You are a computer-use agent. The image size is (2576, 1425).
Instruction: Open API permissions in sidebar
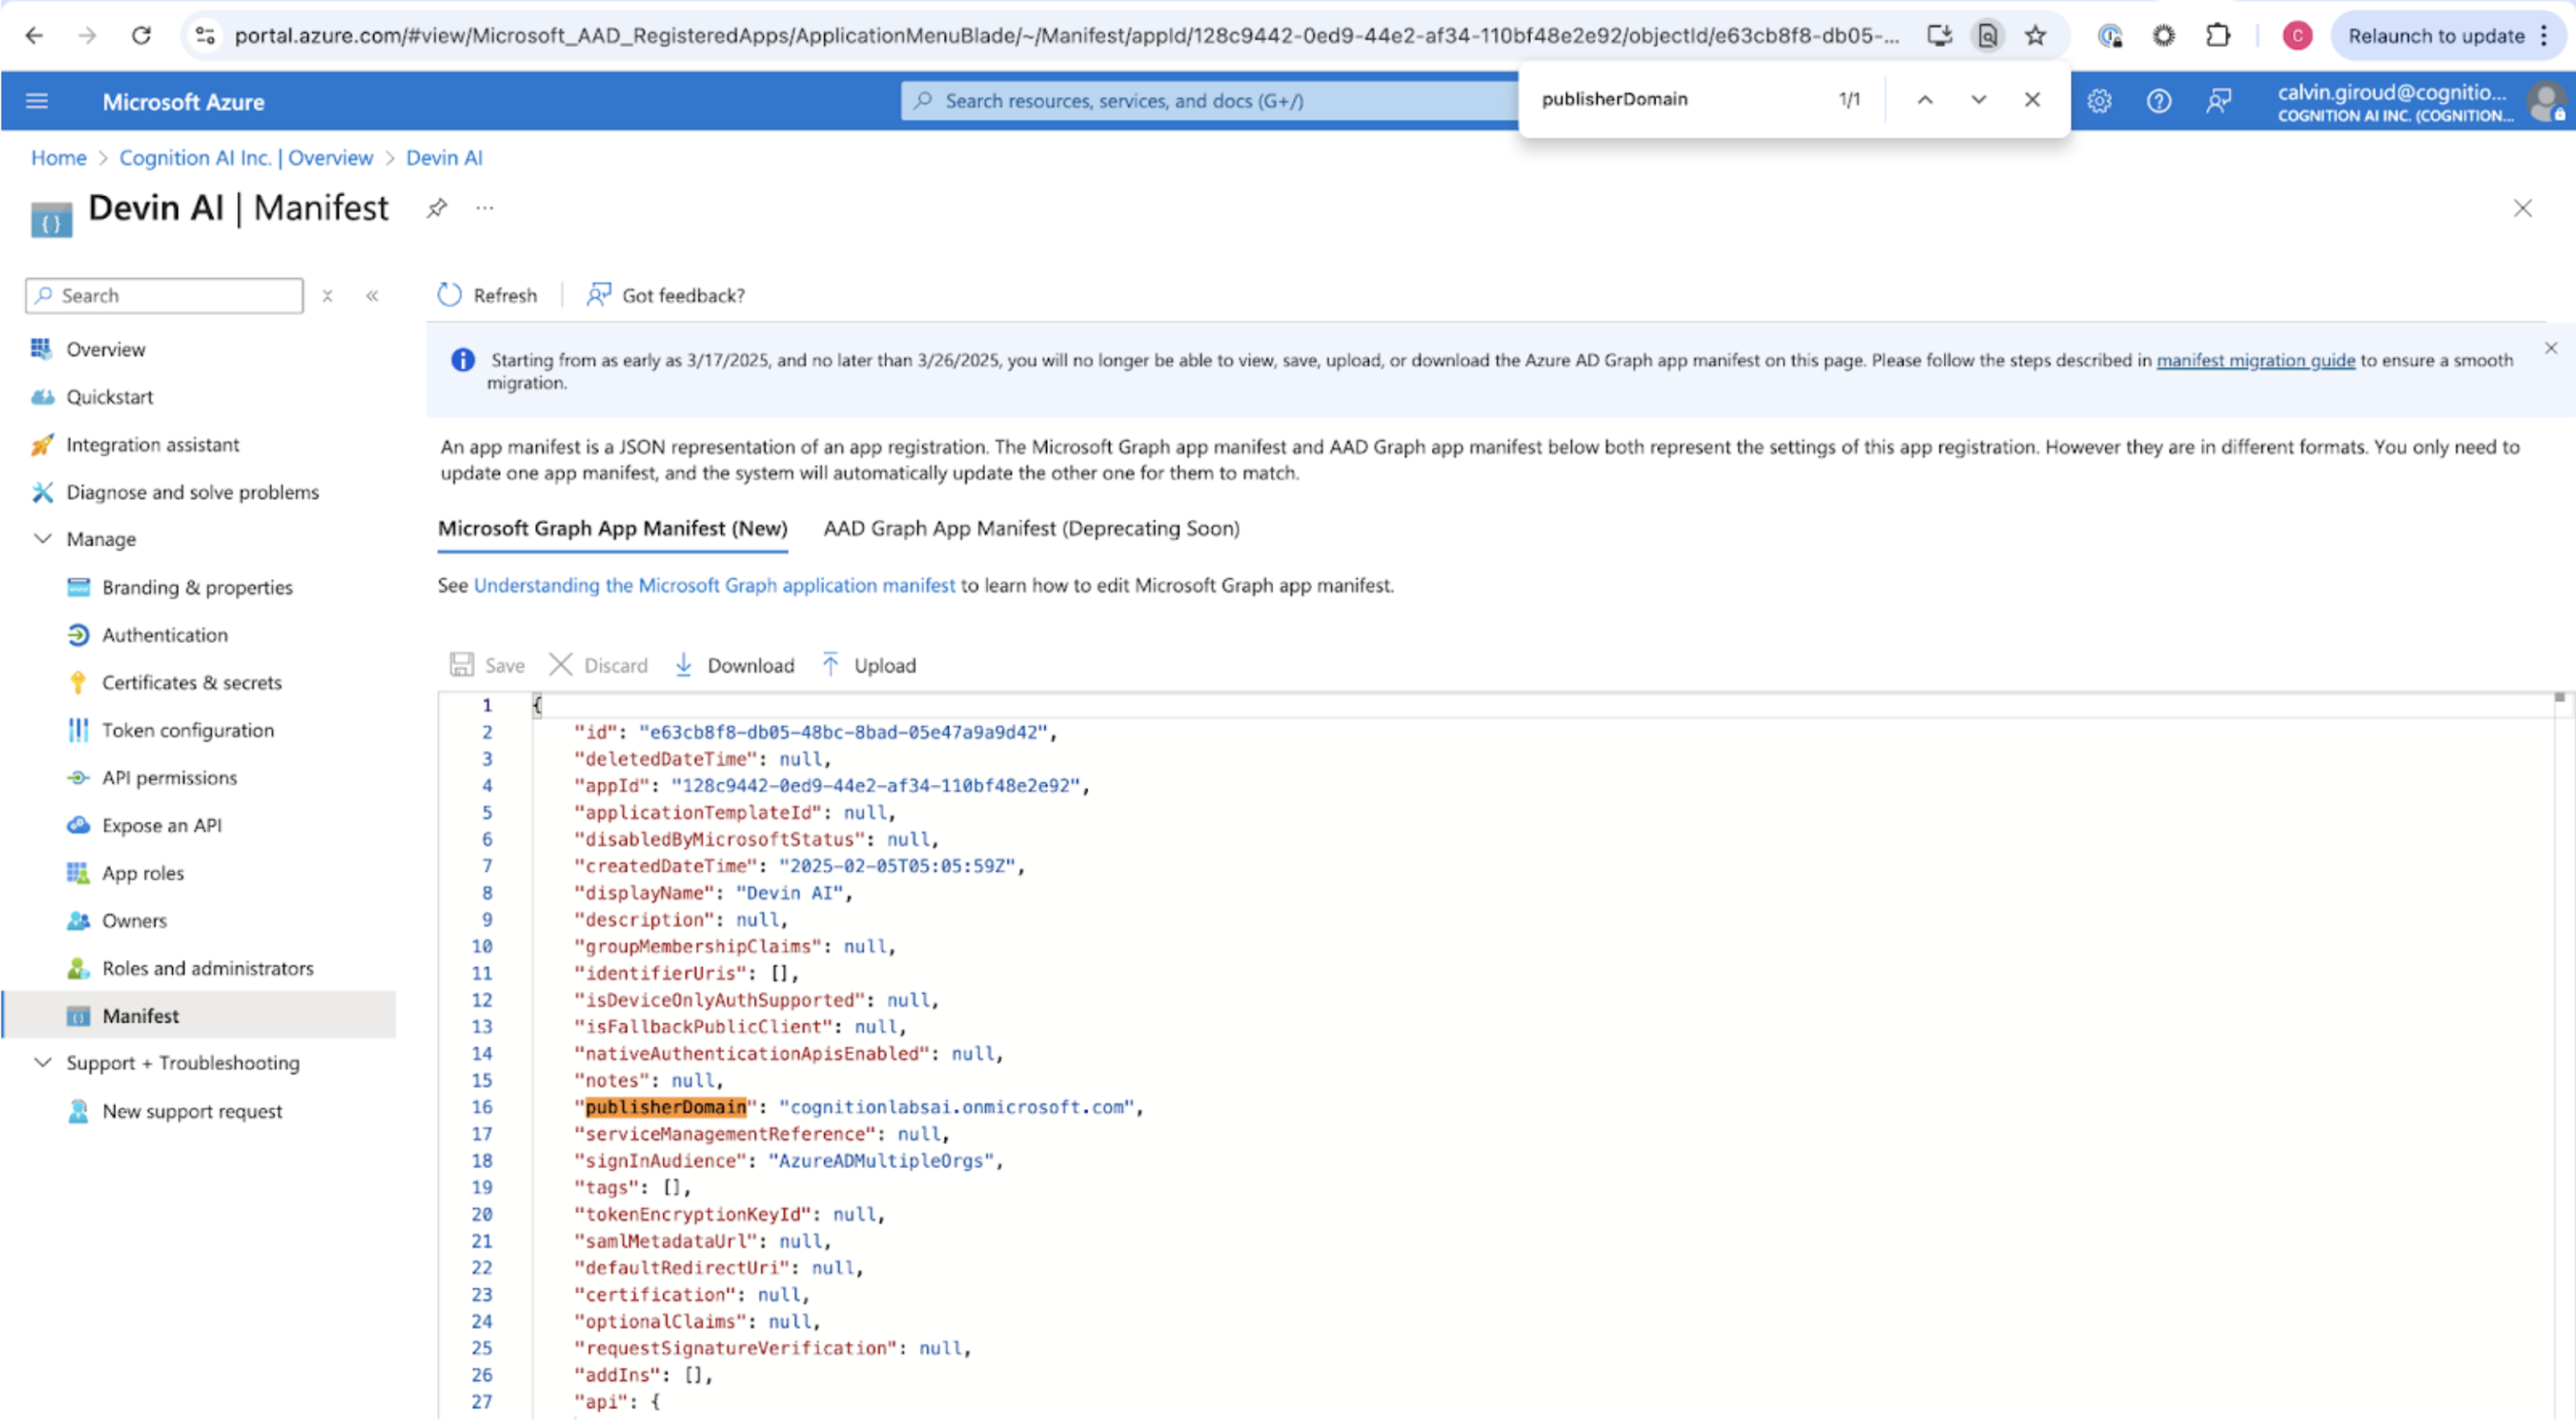pos(169,777)
